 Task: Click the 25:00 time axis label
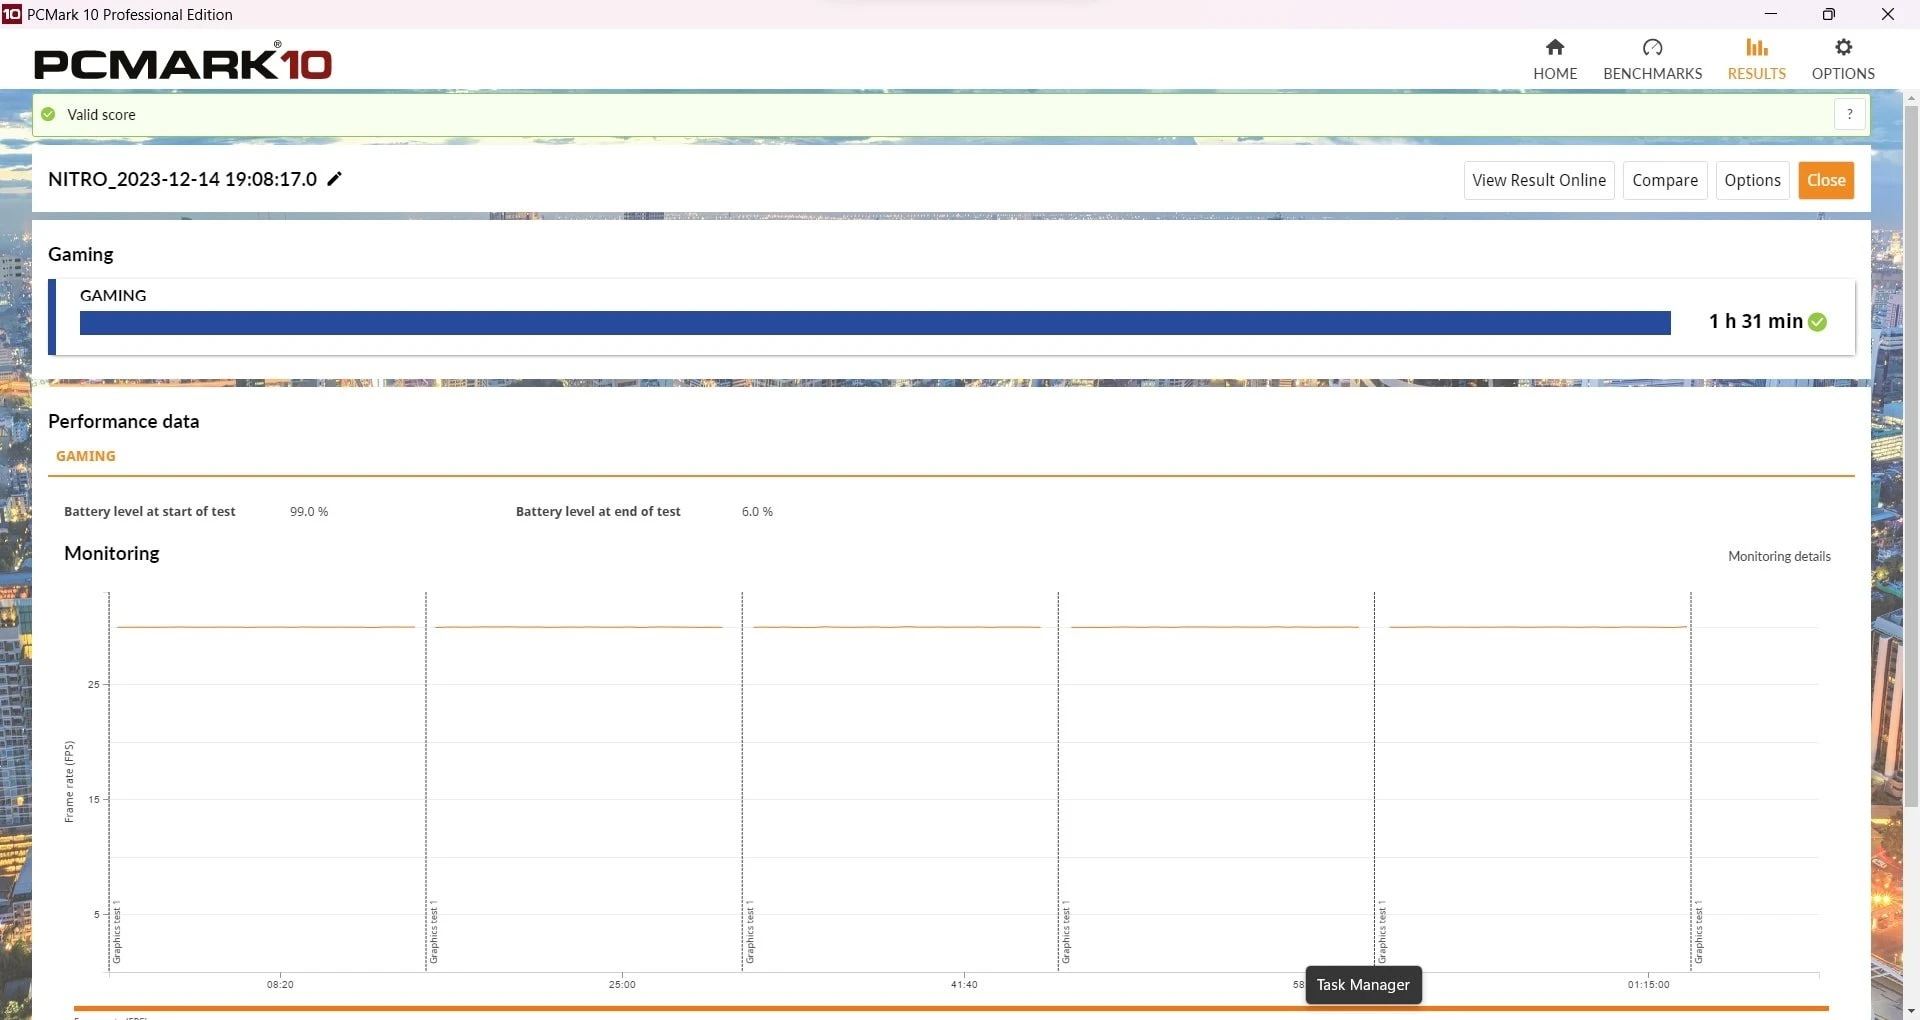point(622,985)
